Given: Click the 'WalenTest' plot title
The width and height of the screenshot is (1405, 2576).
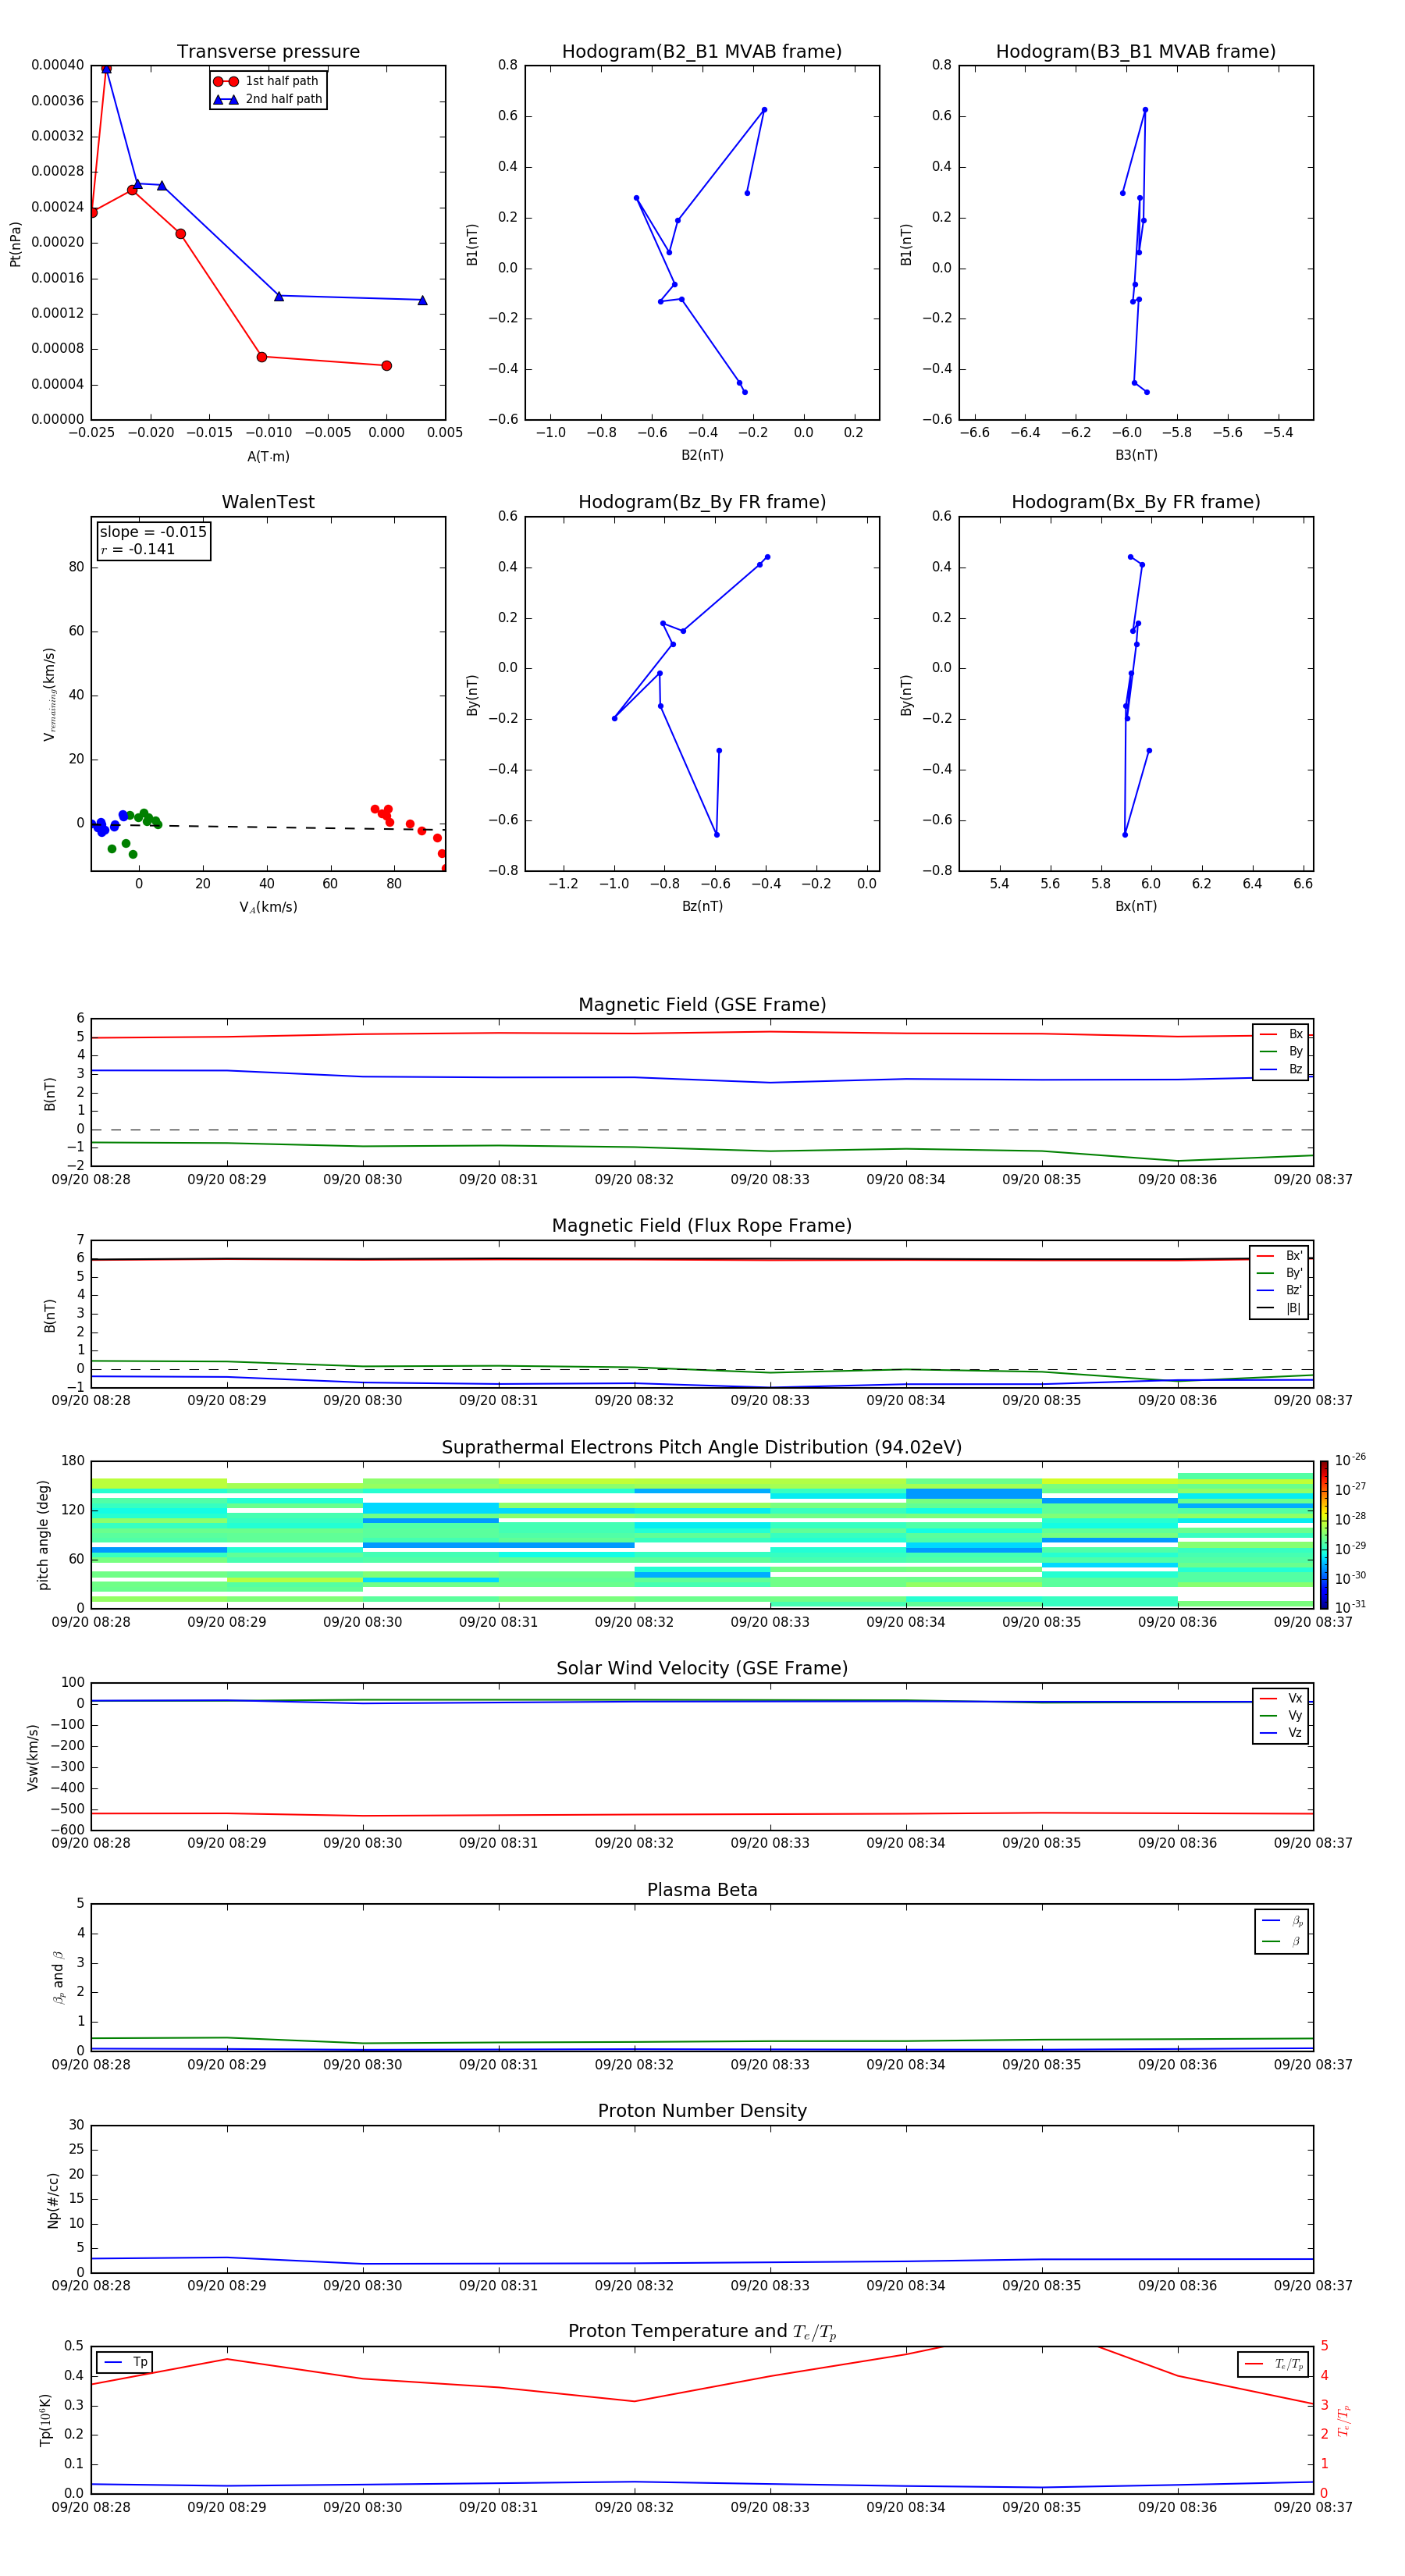Looking at the screenshot, I should point(268,502).
